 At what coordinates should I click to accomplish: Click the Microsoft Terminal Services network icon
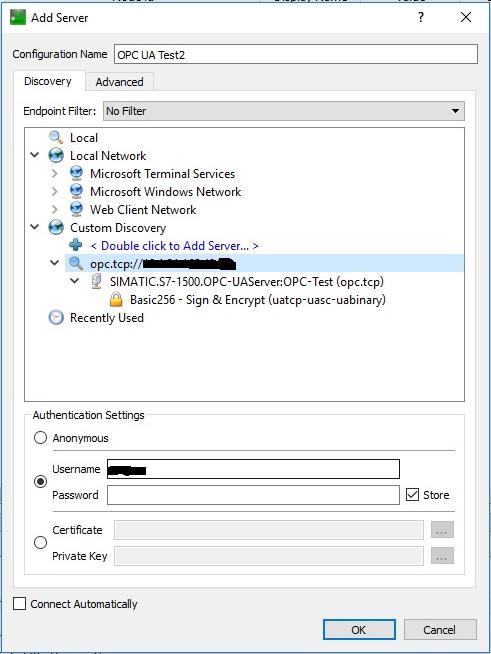pos(76,174)
